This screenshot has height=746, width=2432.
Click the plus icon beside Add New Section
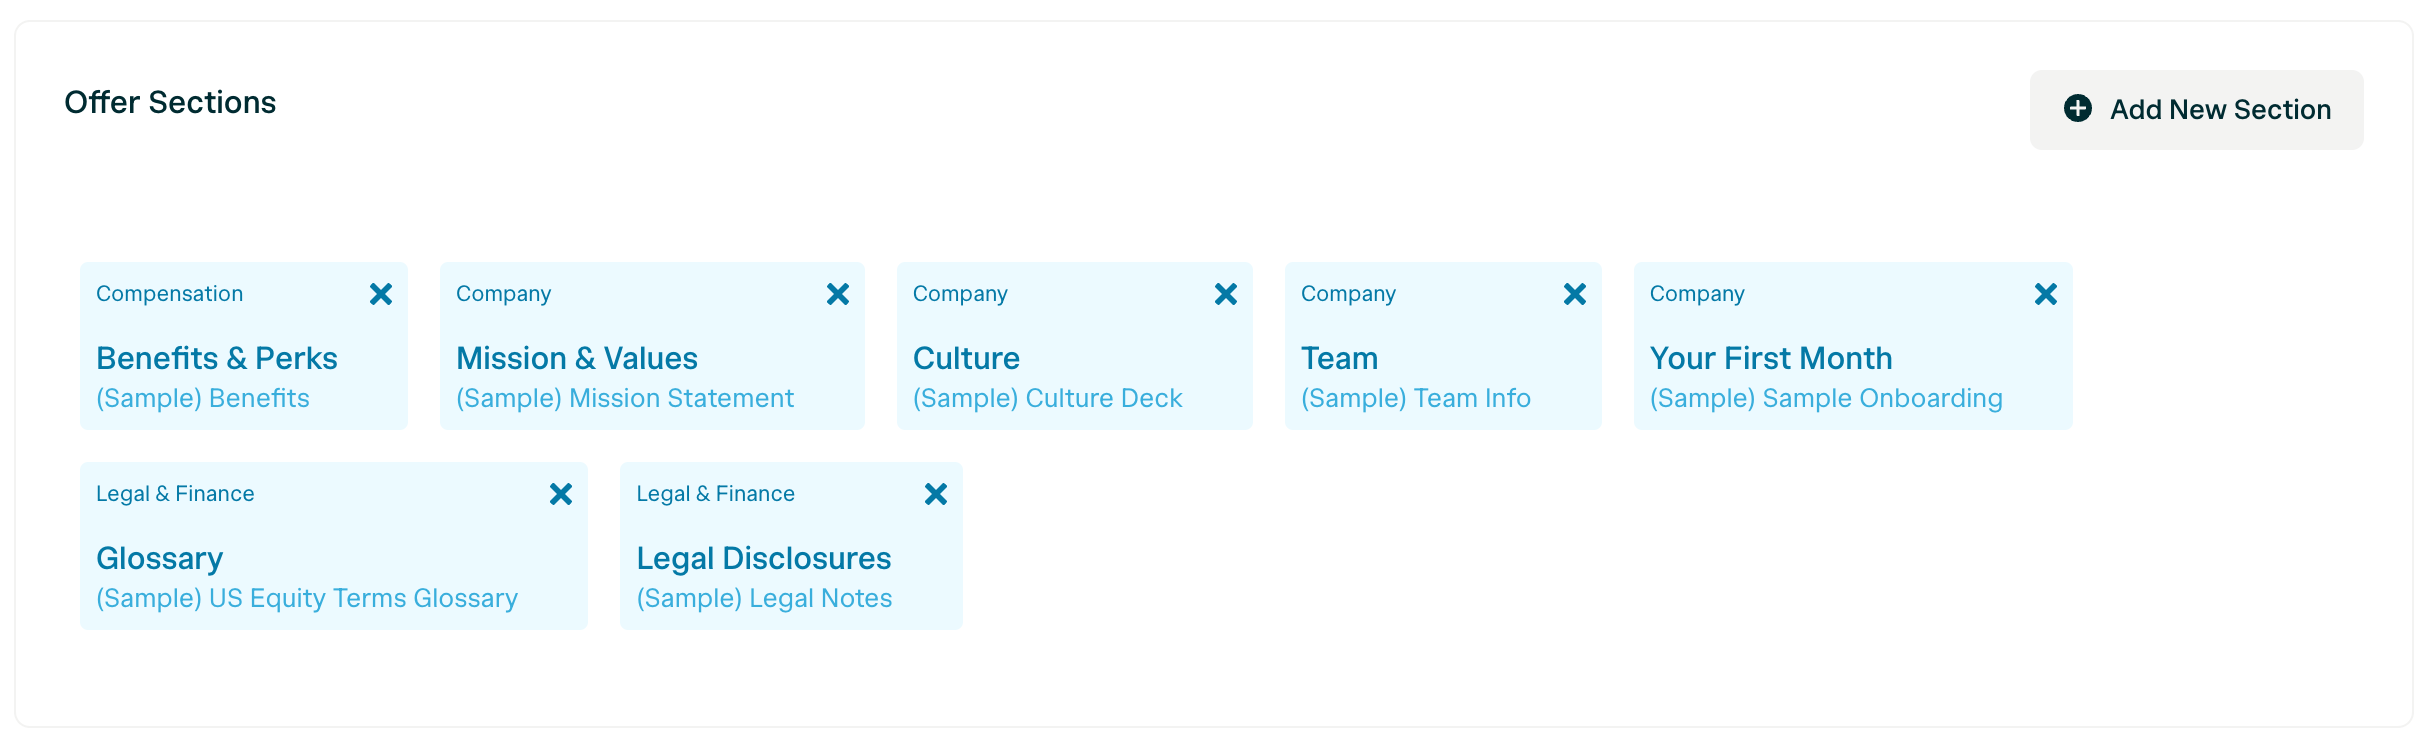pyautogui.click(x=2077, y=109)
